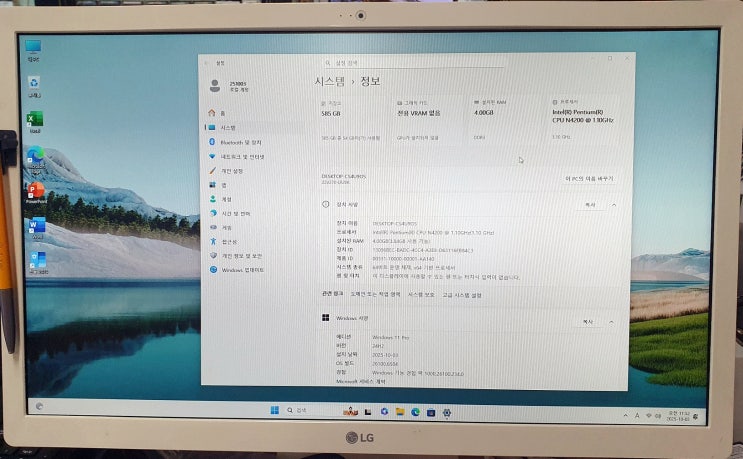Copy Windows specs with 복사 button
Screen dimensions: 743x459
(588, 322)
